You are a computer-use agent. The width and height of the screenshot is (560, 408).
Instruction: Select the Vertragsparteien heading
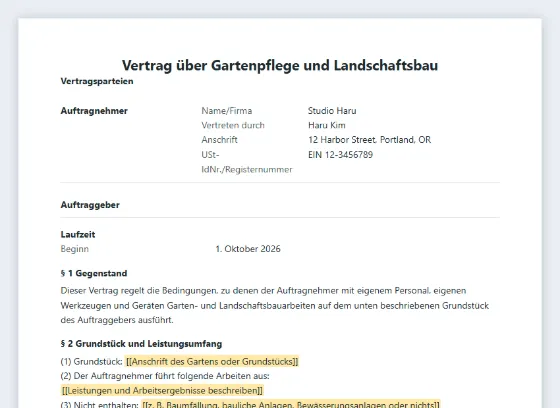(x=97, y=81)
